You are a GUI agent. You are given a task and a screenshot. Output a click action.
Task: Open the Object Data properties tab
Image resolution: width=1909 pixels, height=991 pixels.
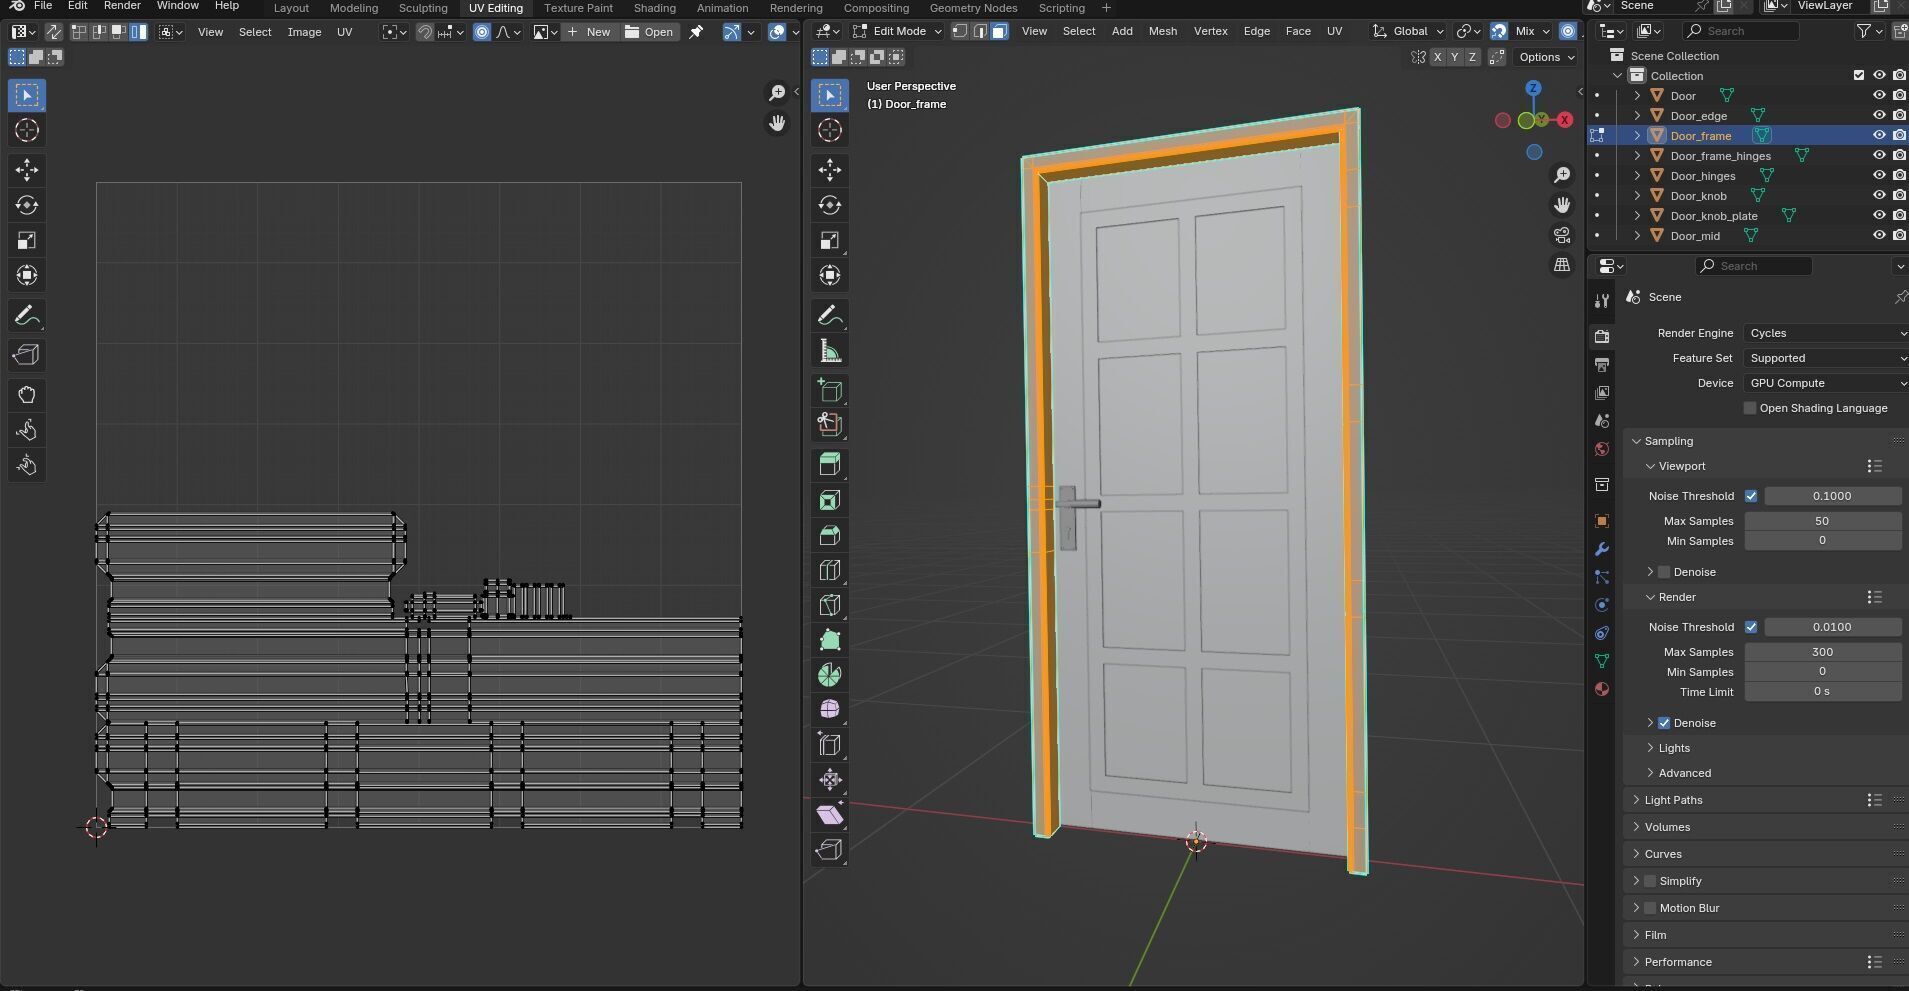(x=1602, y=661)
